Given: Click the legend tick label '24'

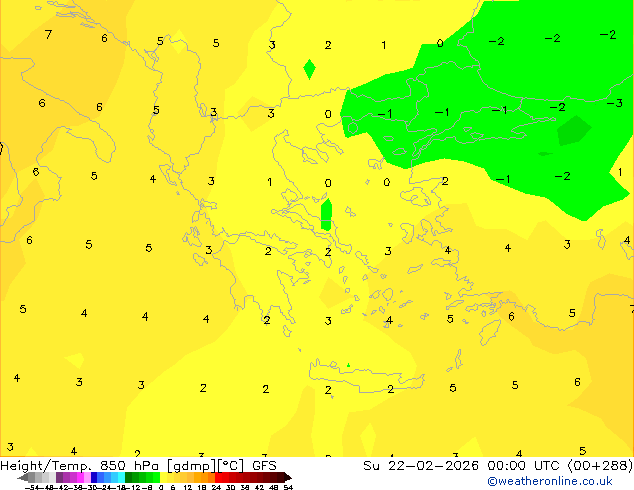Looking at the screenshot, I should [216, 488].
